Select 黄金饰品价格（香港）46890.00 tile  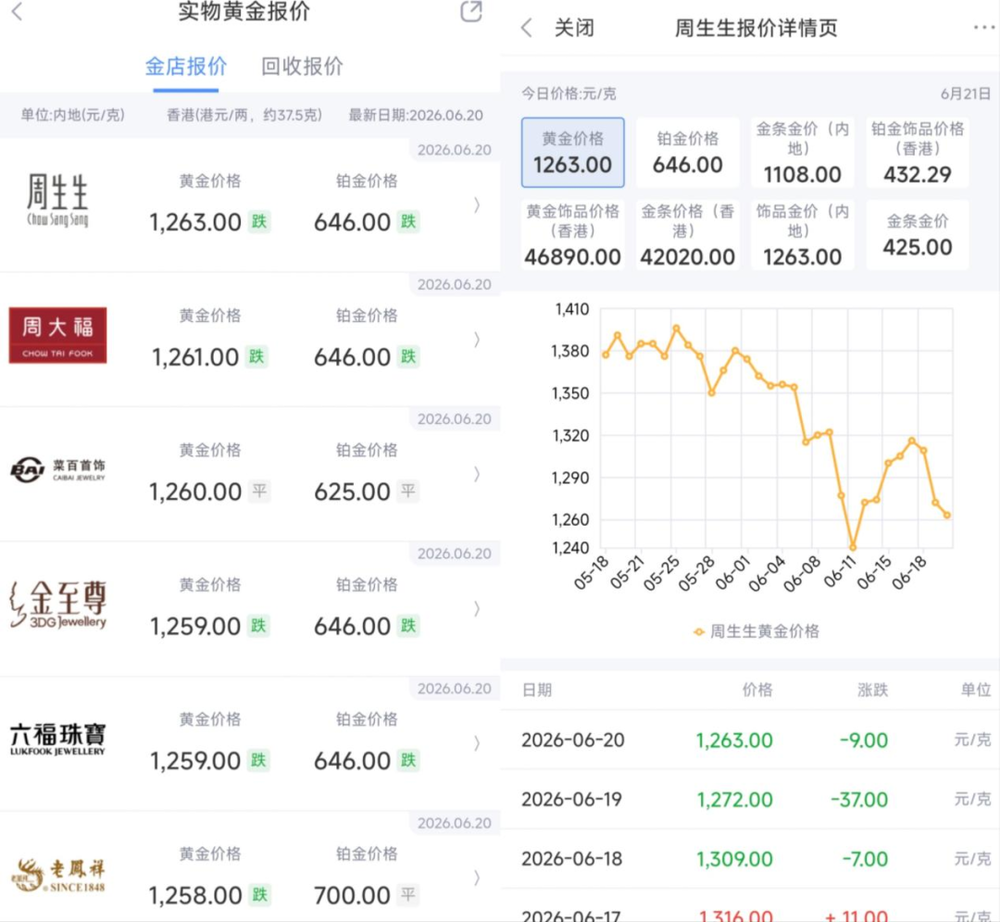573,235
